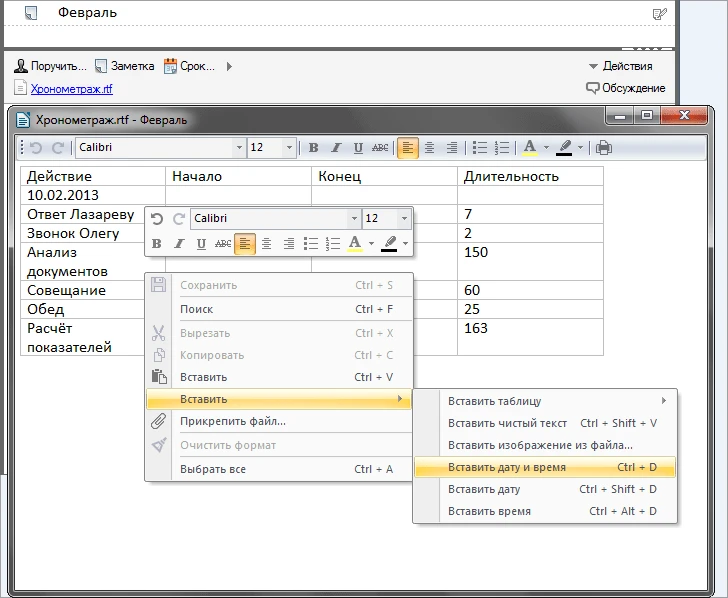Expand the Действия dropdown menu
The width and height of the screenshot is (728, 598).
coord(626,66)
